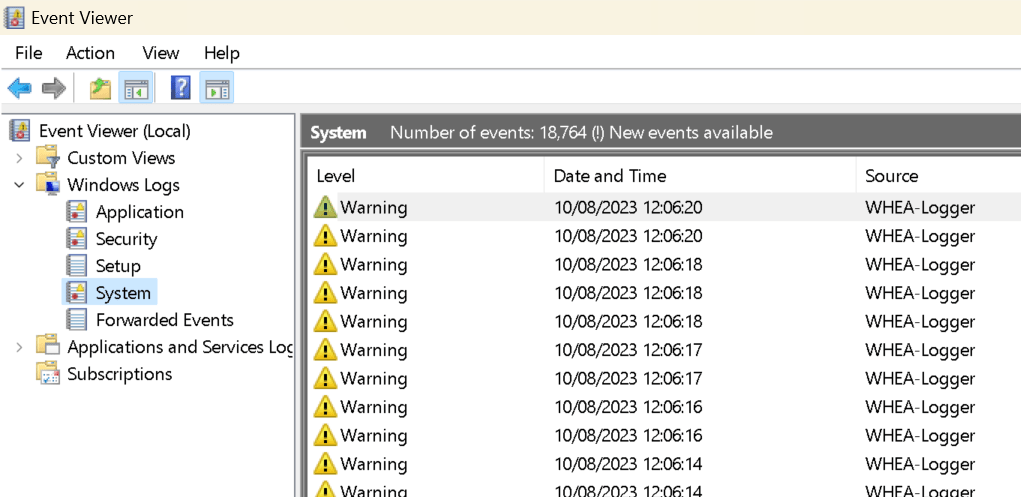Click warning icon of first 12:06:20 event
This screenshot has height=497, width=1021.
[325, 207]
